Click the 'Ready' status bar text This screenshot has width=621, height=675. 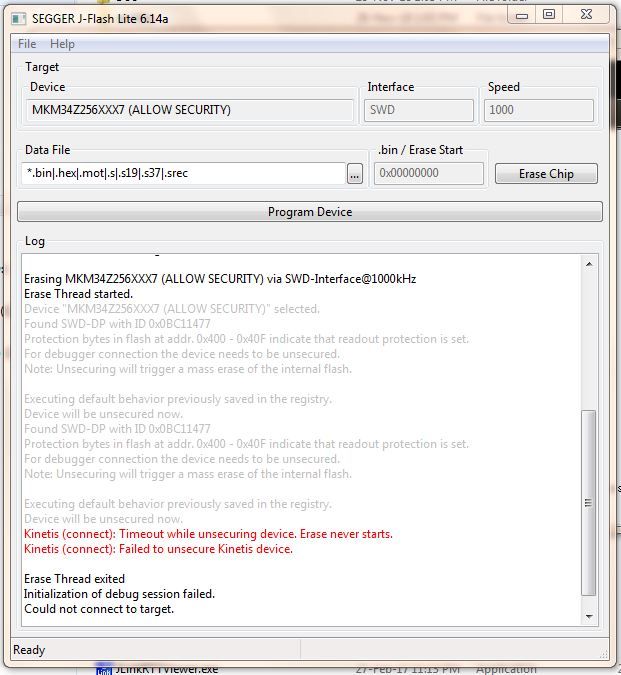[29, 650]
